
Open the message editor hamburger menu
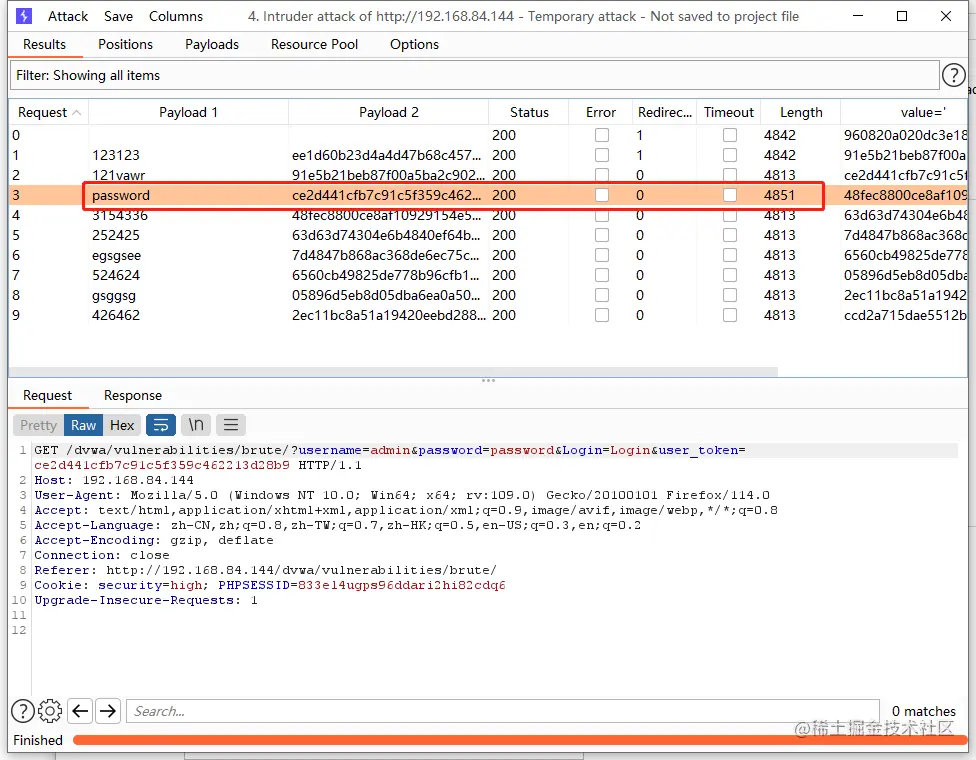(231, 425)
